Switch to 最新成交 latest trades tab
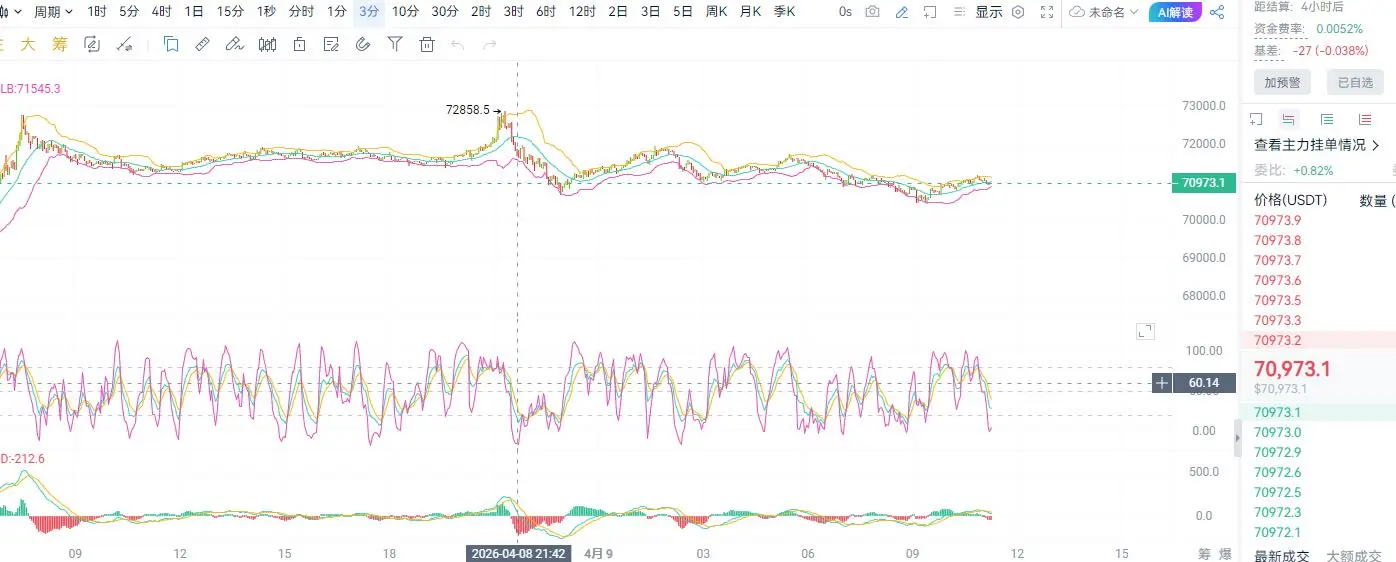The height and width of the screenshot is (562, 1396). pos(1281,555)
